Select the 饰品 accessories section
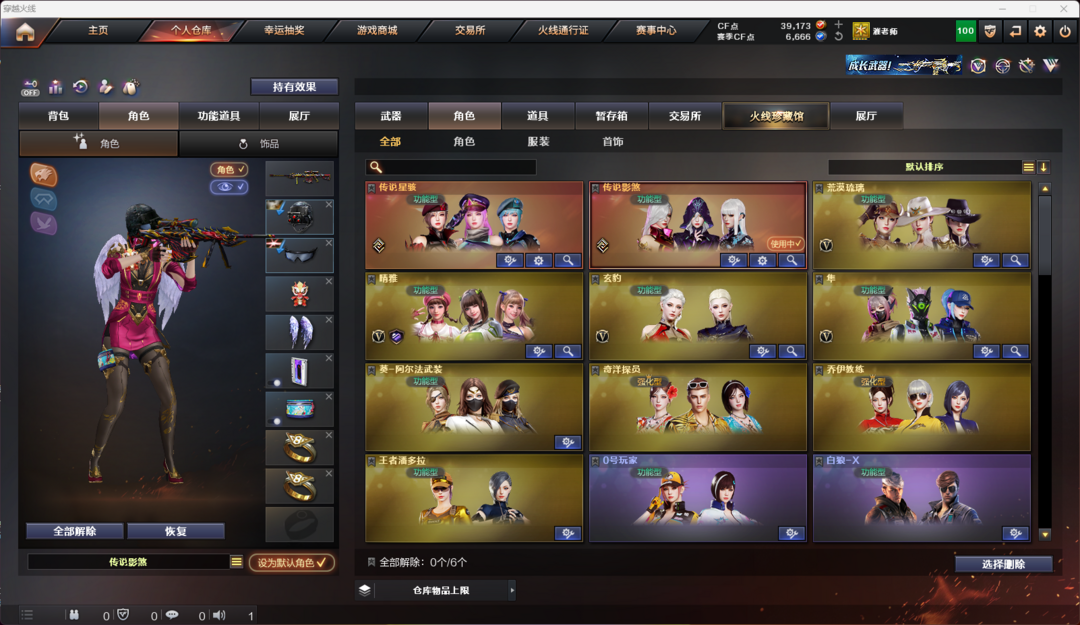This screenshot has width=1080, height=625. coord(258,143)
